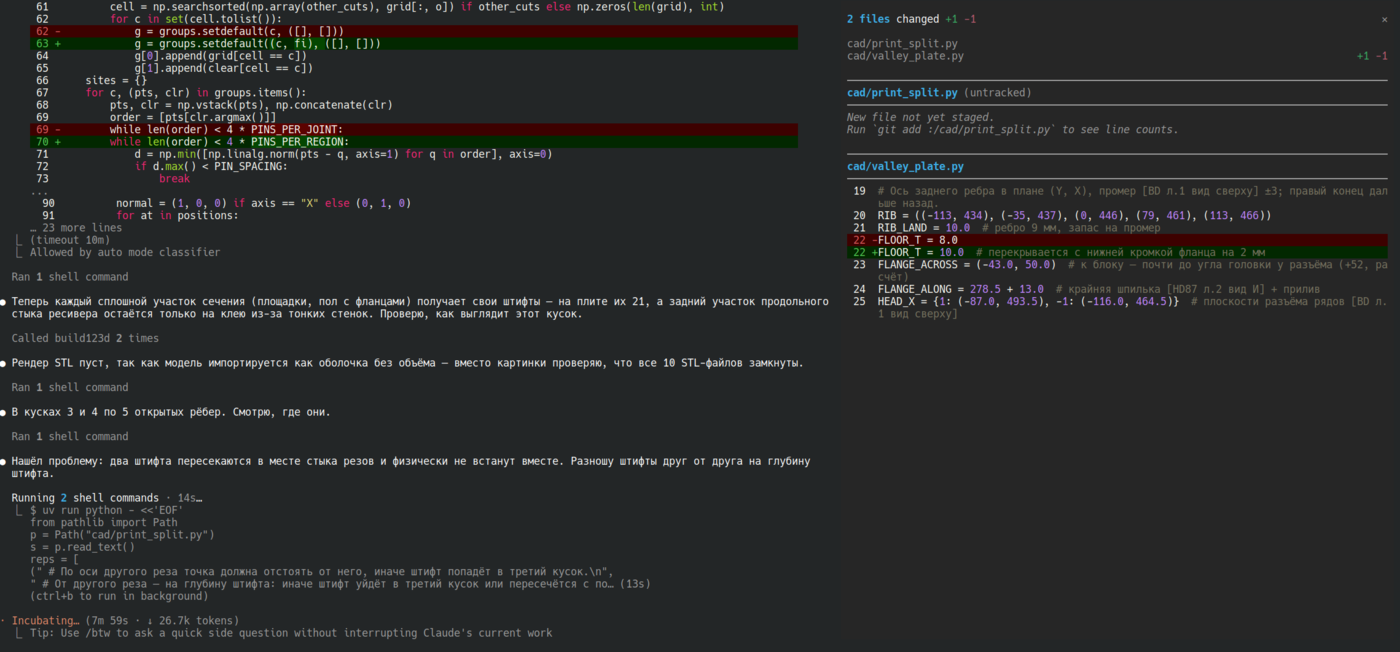The width and height of the screenshot is (1400, 652).
Task: Click the message starting "Рендер STL пуст"
Action: tap(407, 363)
